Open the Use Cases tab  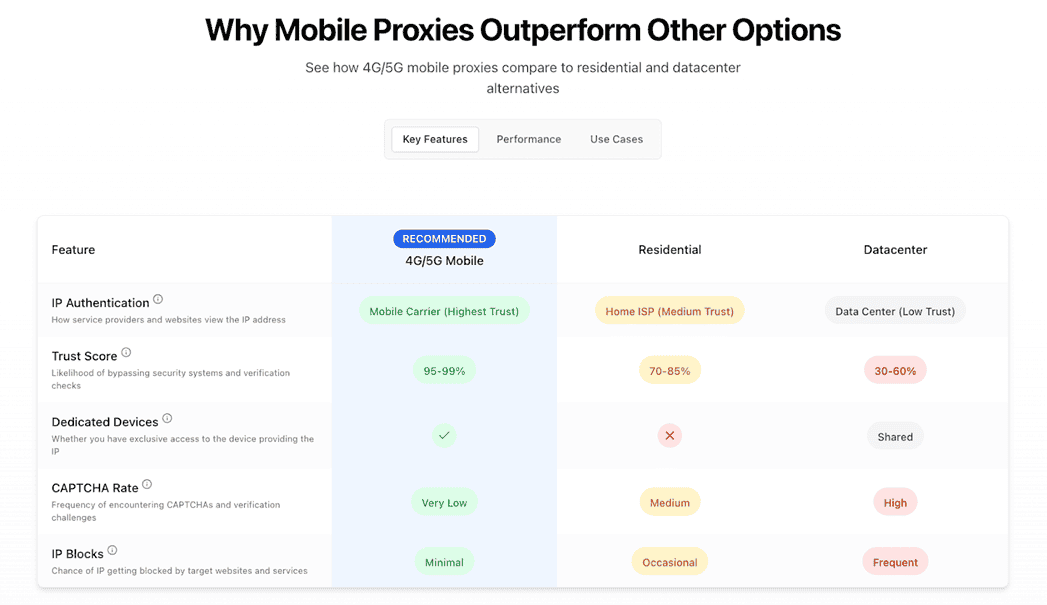616,139
